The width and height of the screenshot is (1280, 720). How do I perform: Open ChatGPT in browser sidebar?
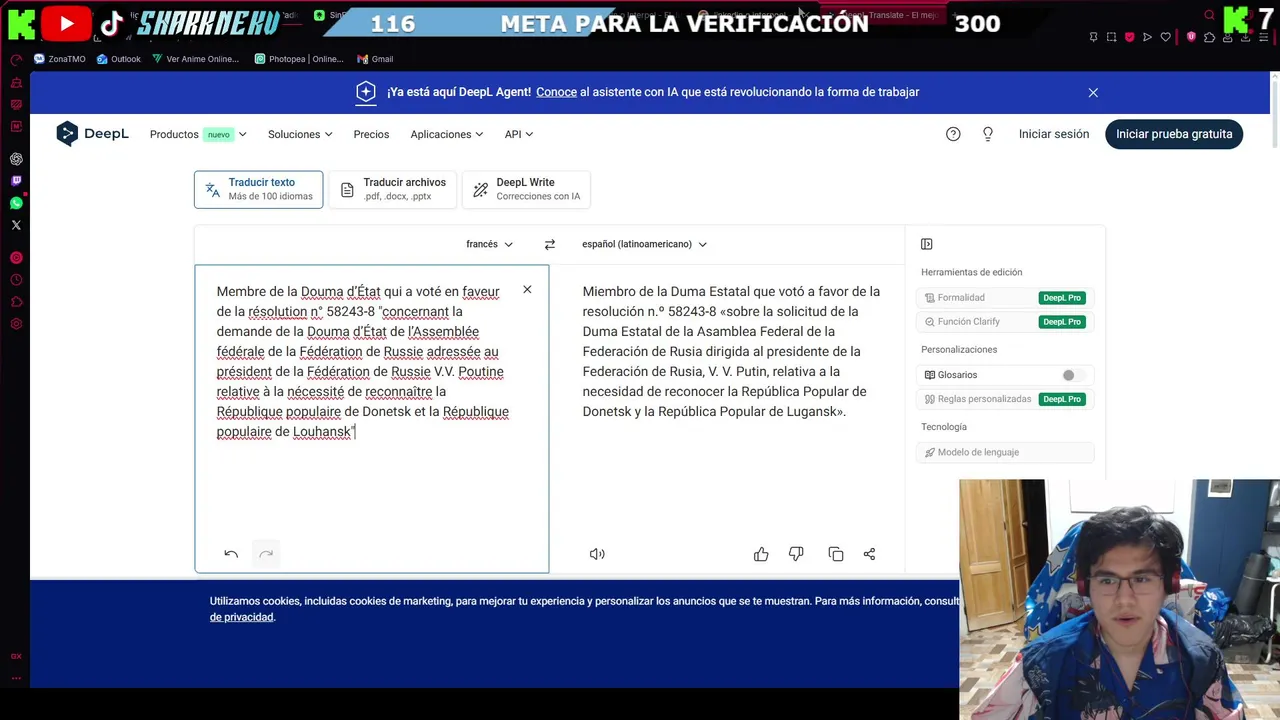click(x=16, y=159)
